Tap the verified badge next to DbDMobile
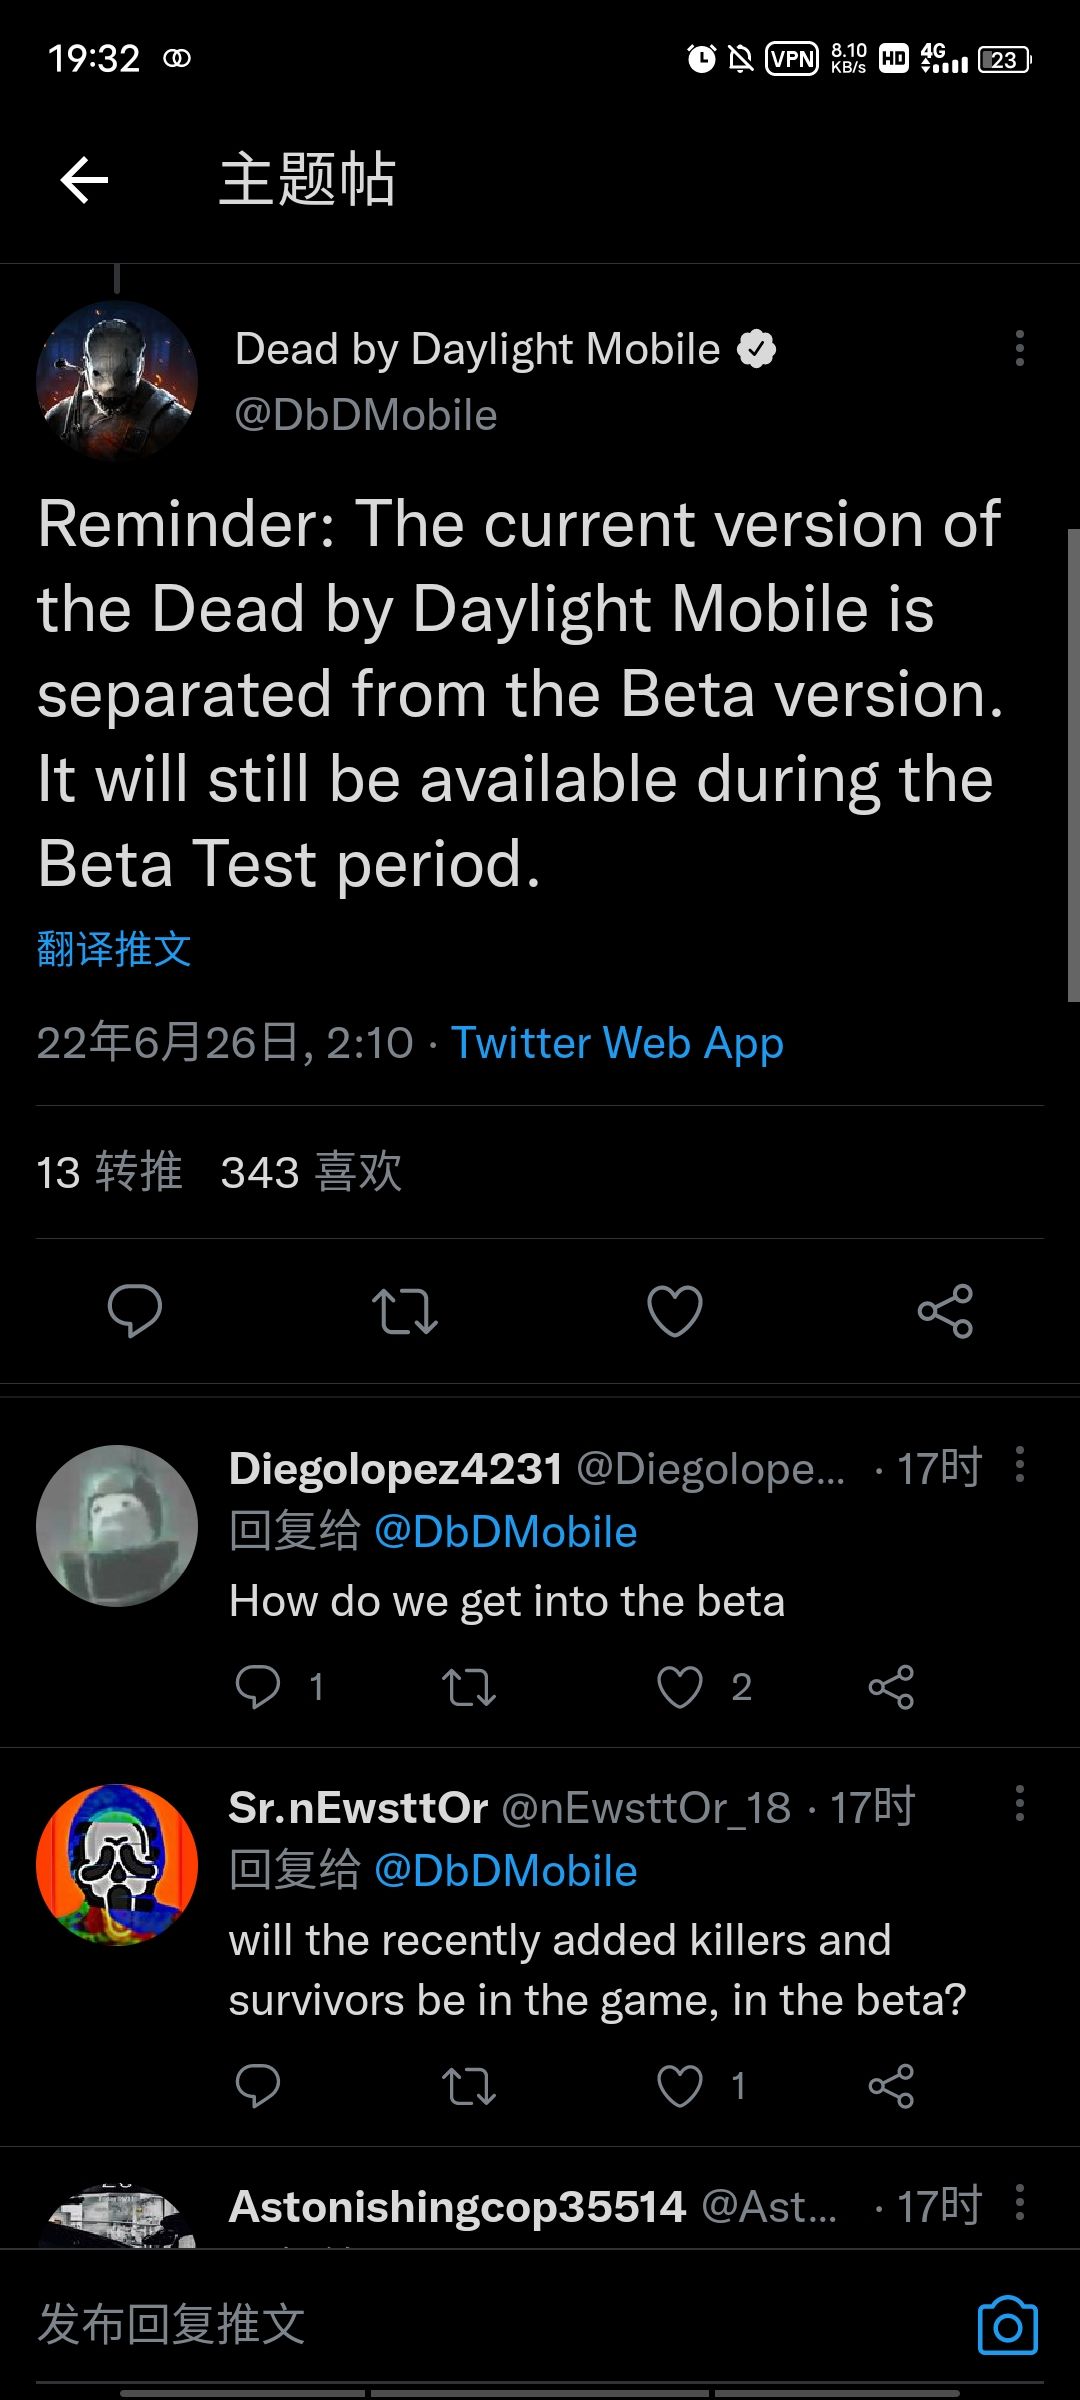 point(758,348)
